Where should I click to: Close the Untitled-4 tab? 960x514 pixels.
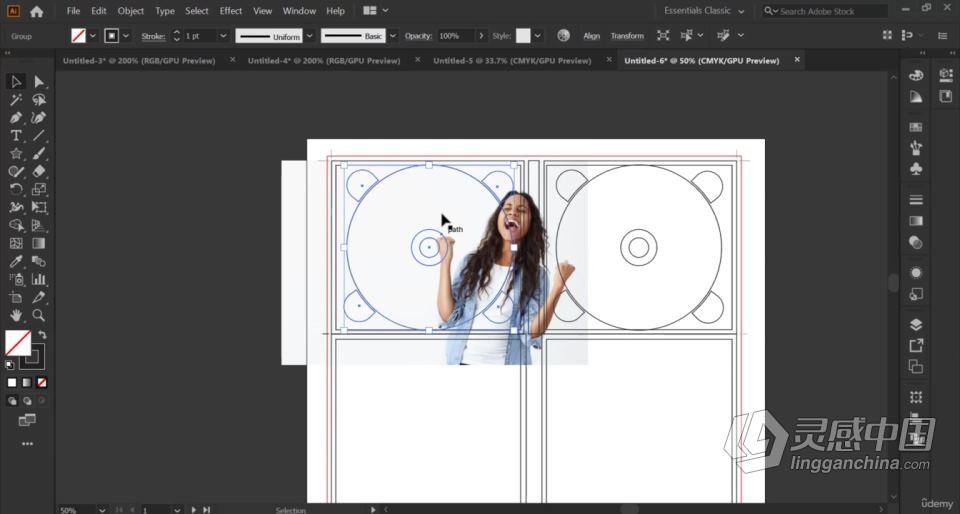click(418, 60)
